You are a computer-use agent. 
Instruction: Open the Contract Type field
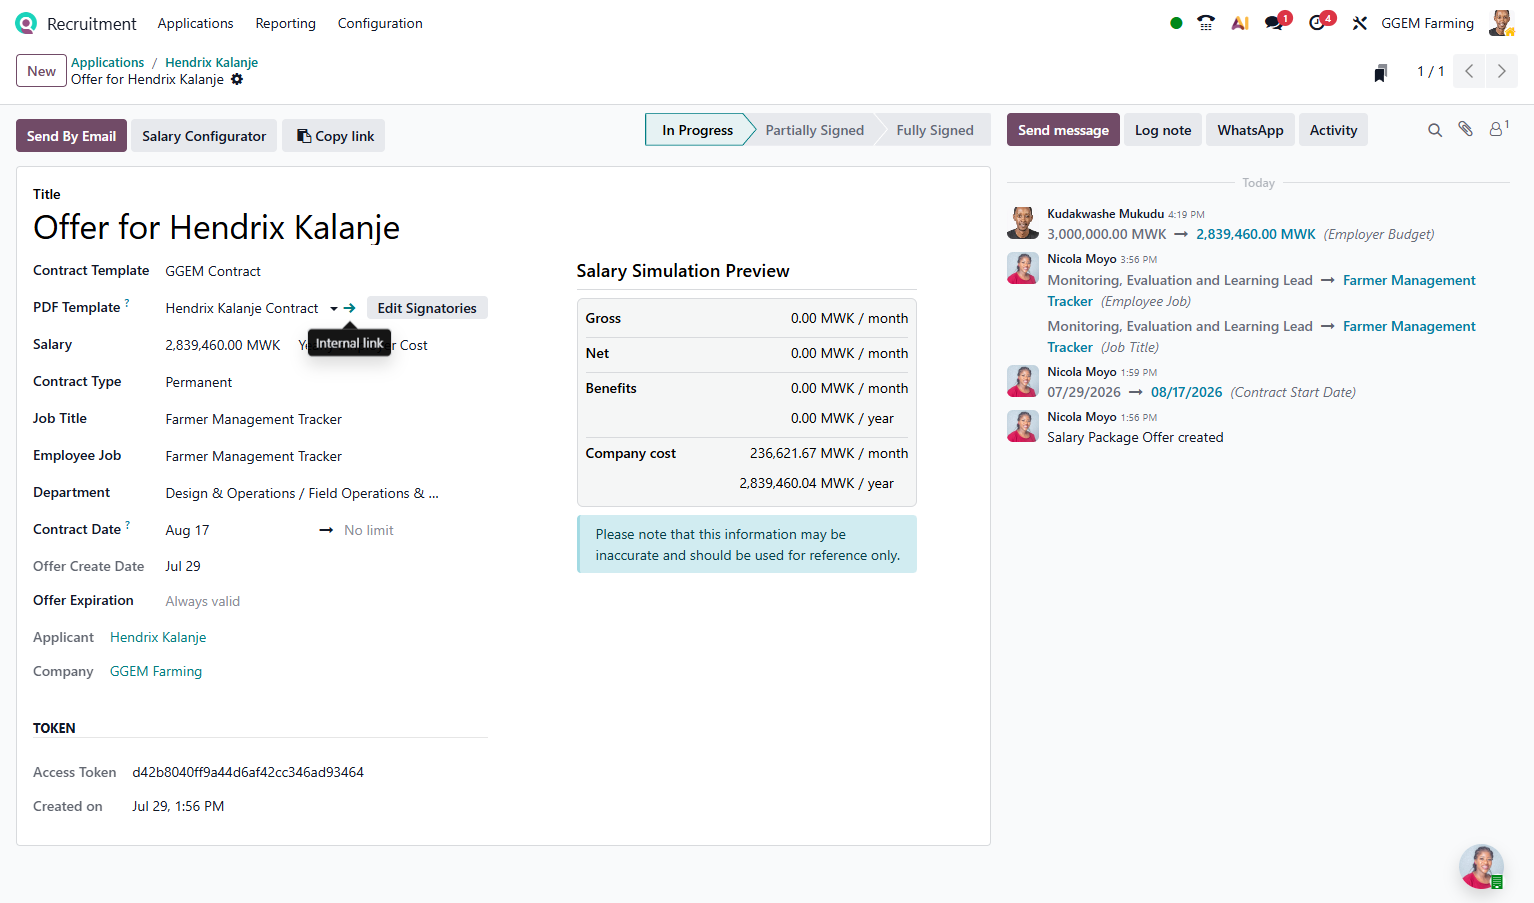326,382
